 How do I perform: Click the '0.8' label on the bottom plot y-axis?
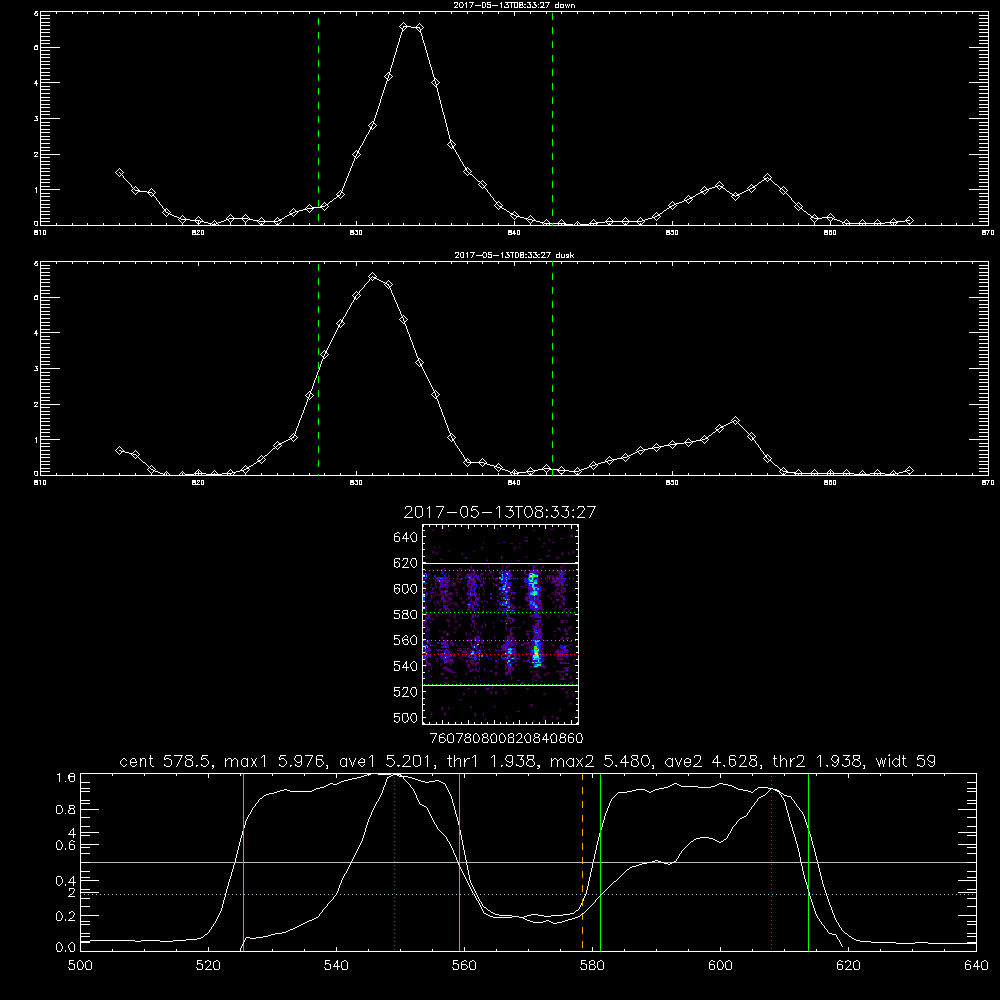coord(66,809)
